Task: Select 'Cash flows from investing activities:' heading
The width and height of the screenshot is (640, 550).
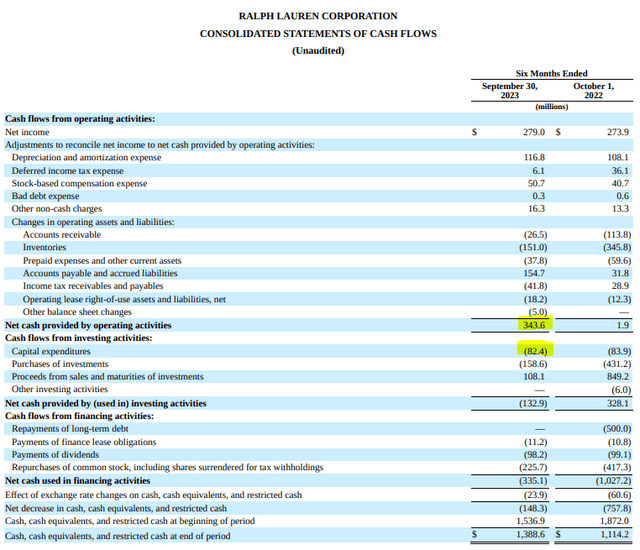Action: (x=78, y=338)
